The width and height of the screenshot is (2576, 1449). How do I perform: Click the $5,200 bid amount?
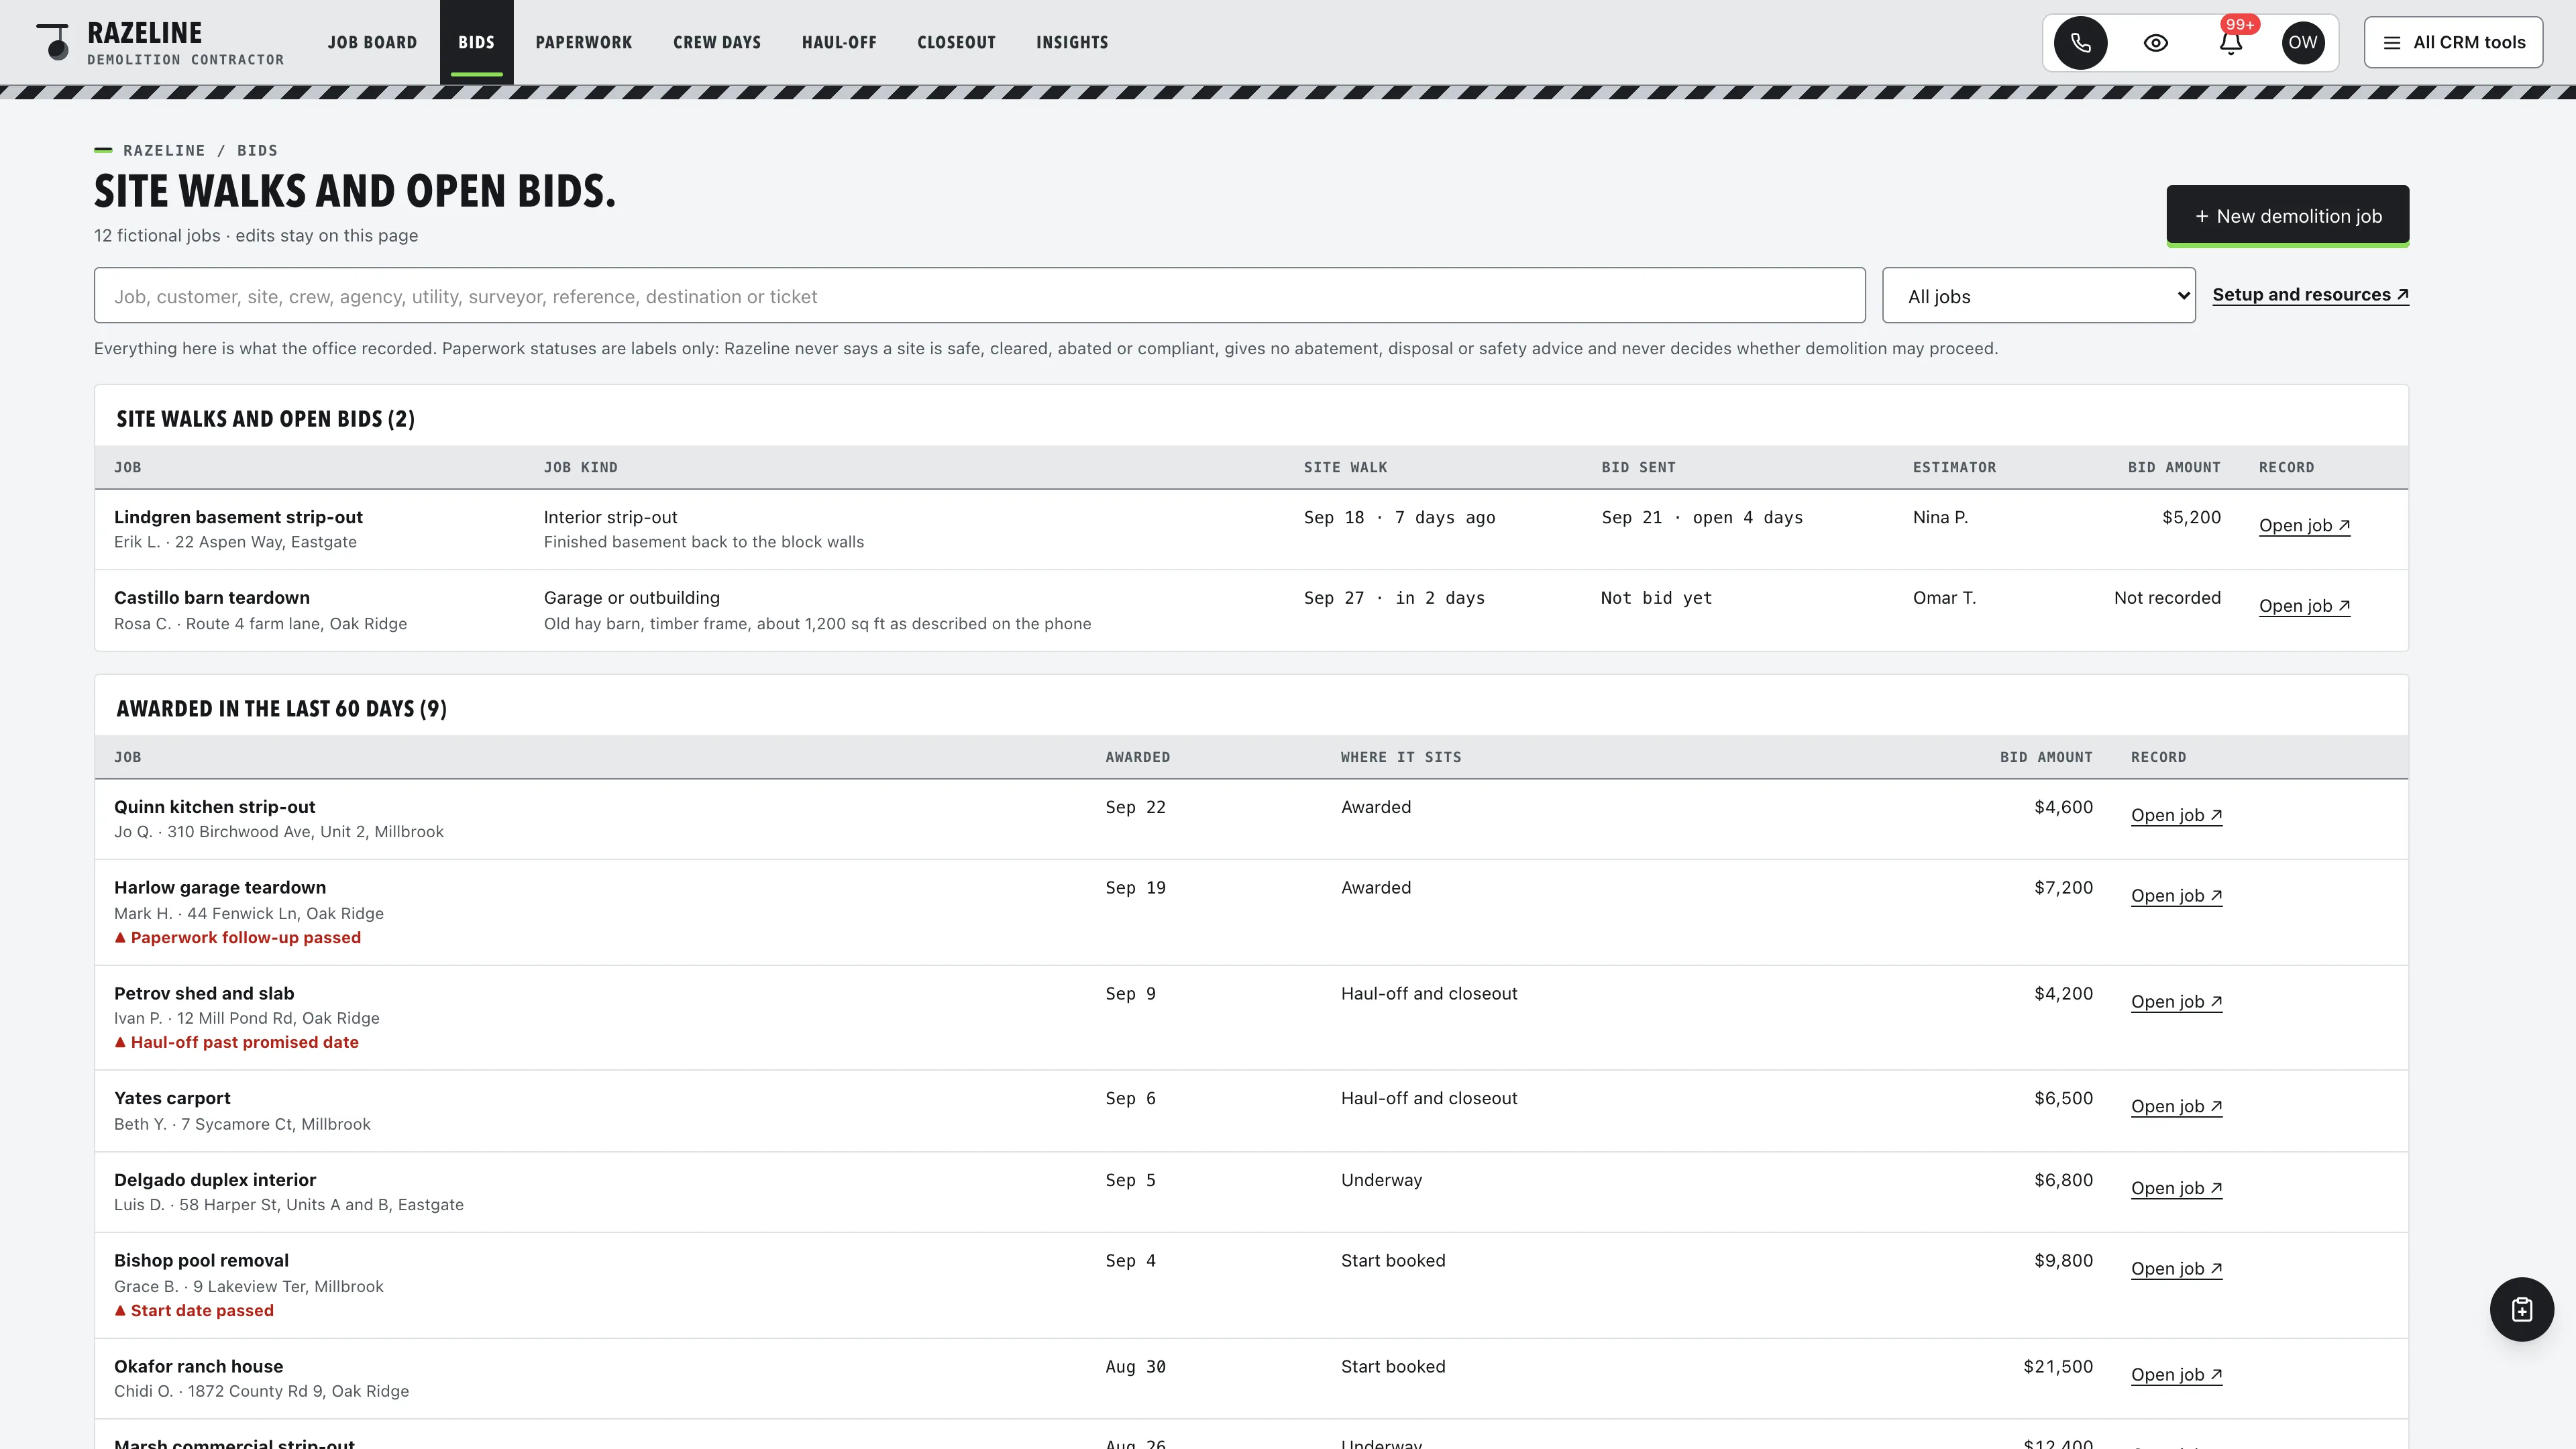click(2191, 517)
